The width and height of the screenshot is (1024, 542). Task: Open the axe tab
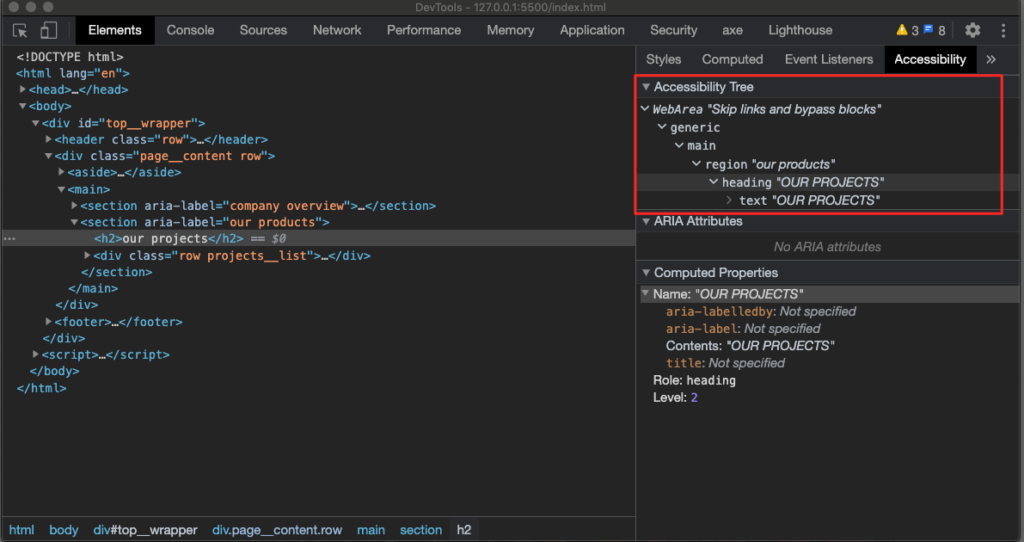(x=732, y=30)
